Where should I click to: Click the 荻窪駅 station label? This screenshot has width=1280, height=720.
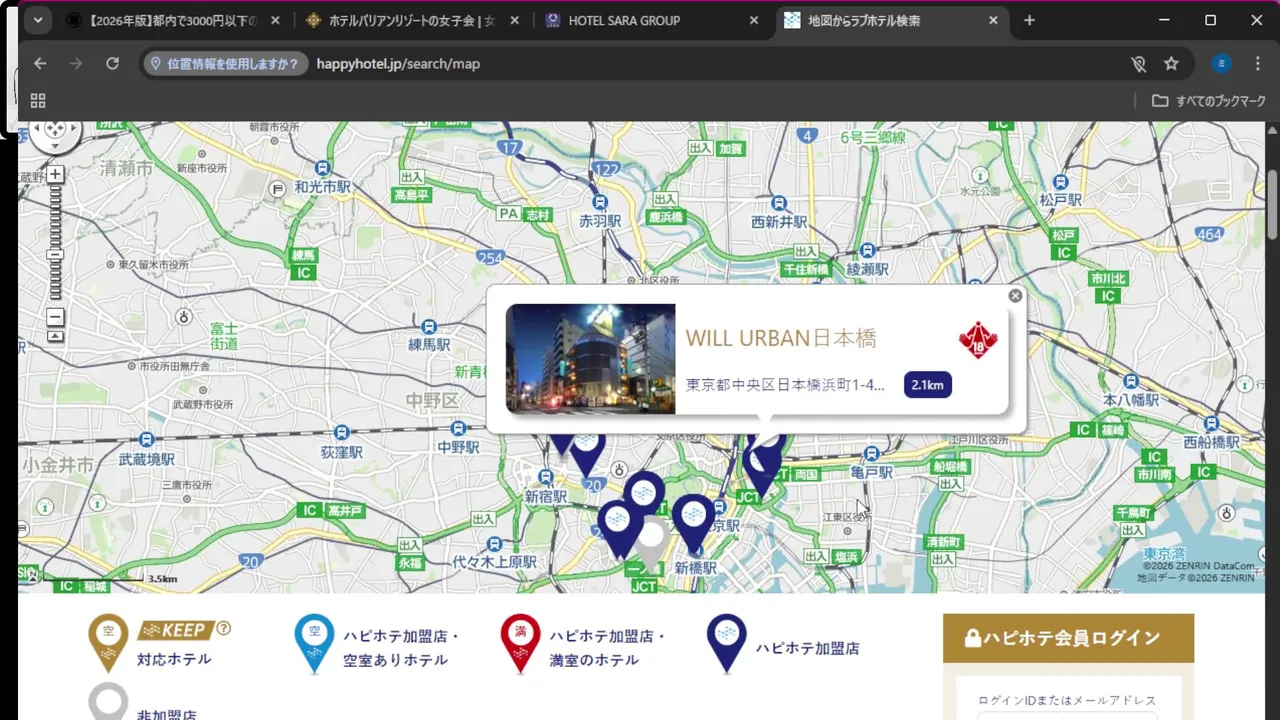click(x=341, y=452)
